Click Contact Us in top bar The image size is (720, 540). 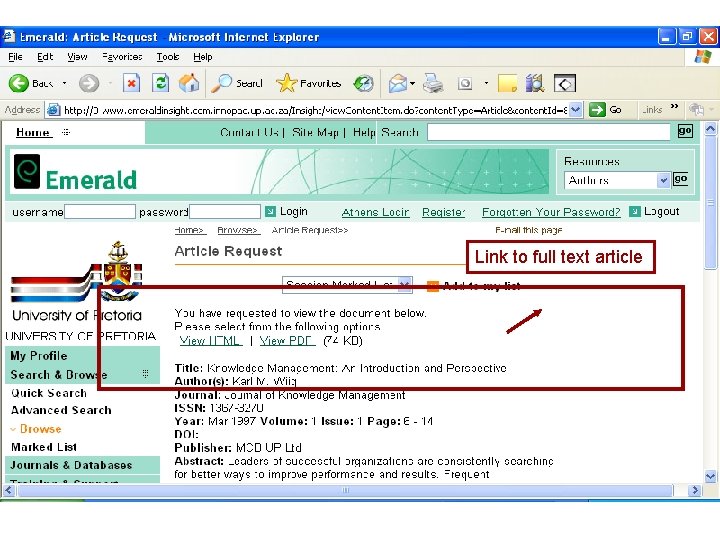pyautogui.click(x=249, y=132)
